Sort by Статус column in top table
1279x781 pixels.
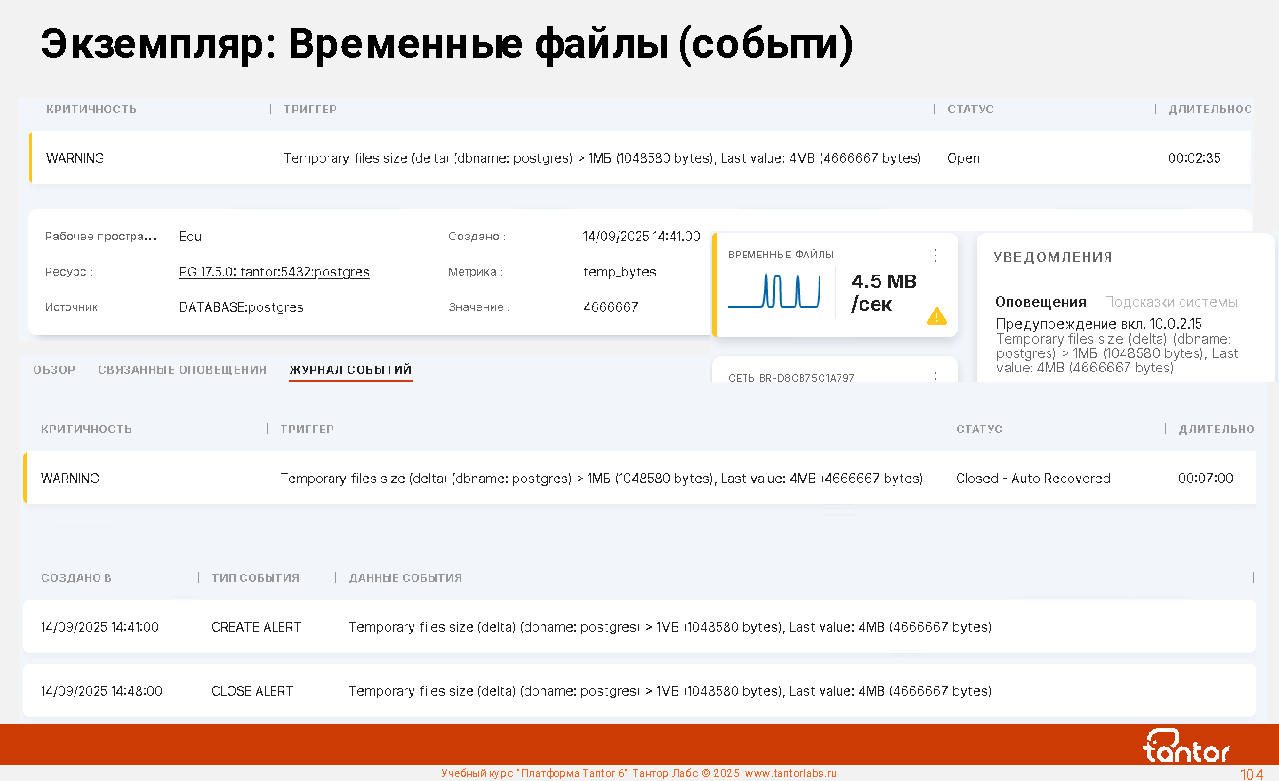[970, 109]
